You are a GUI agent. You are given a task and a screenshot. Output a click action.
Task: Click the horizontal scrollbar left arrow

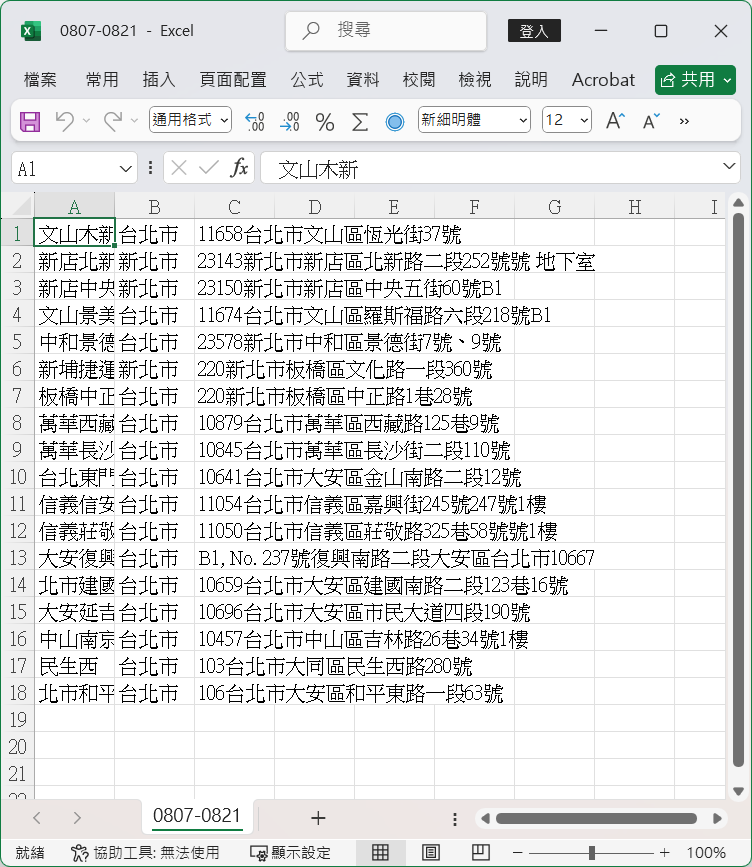485,818
